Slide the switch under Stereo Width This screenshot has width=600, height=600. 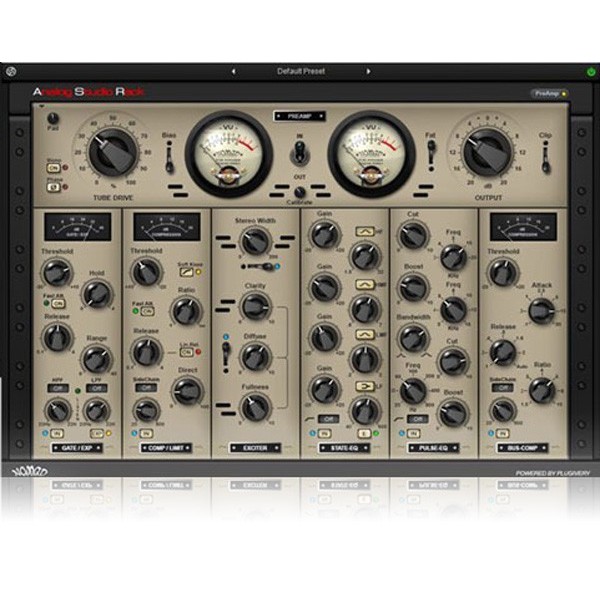pyautogui.click(x=259, y=266)
